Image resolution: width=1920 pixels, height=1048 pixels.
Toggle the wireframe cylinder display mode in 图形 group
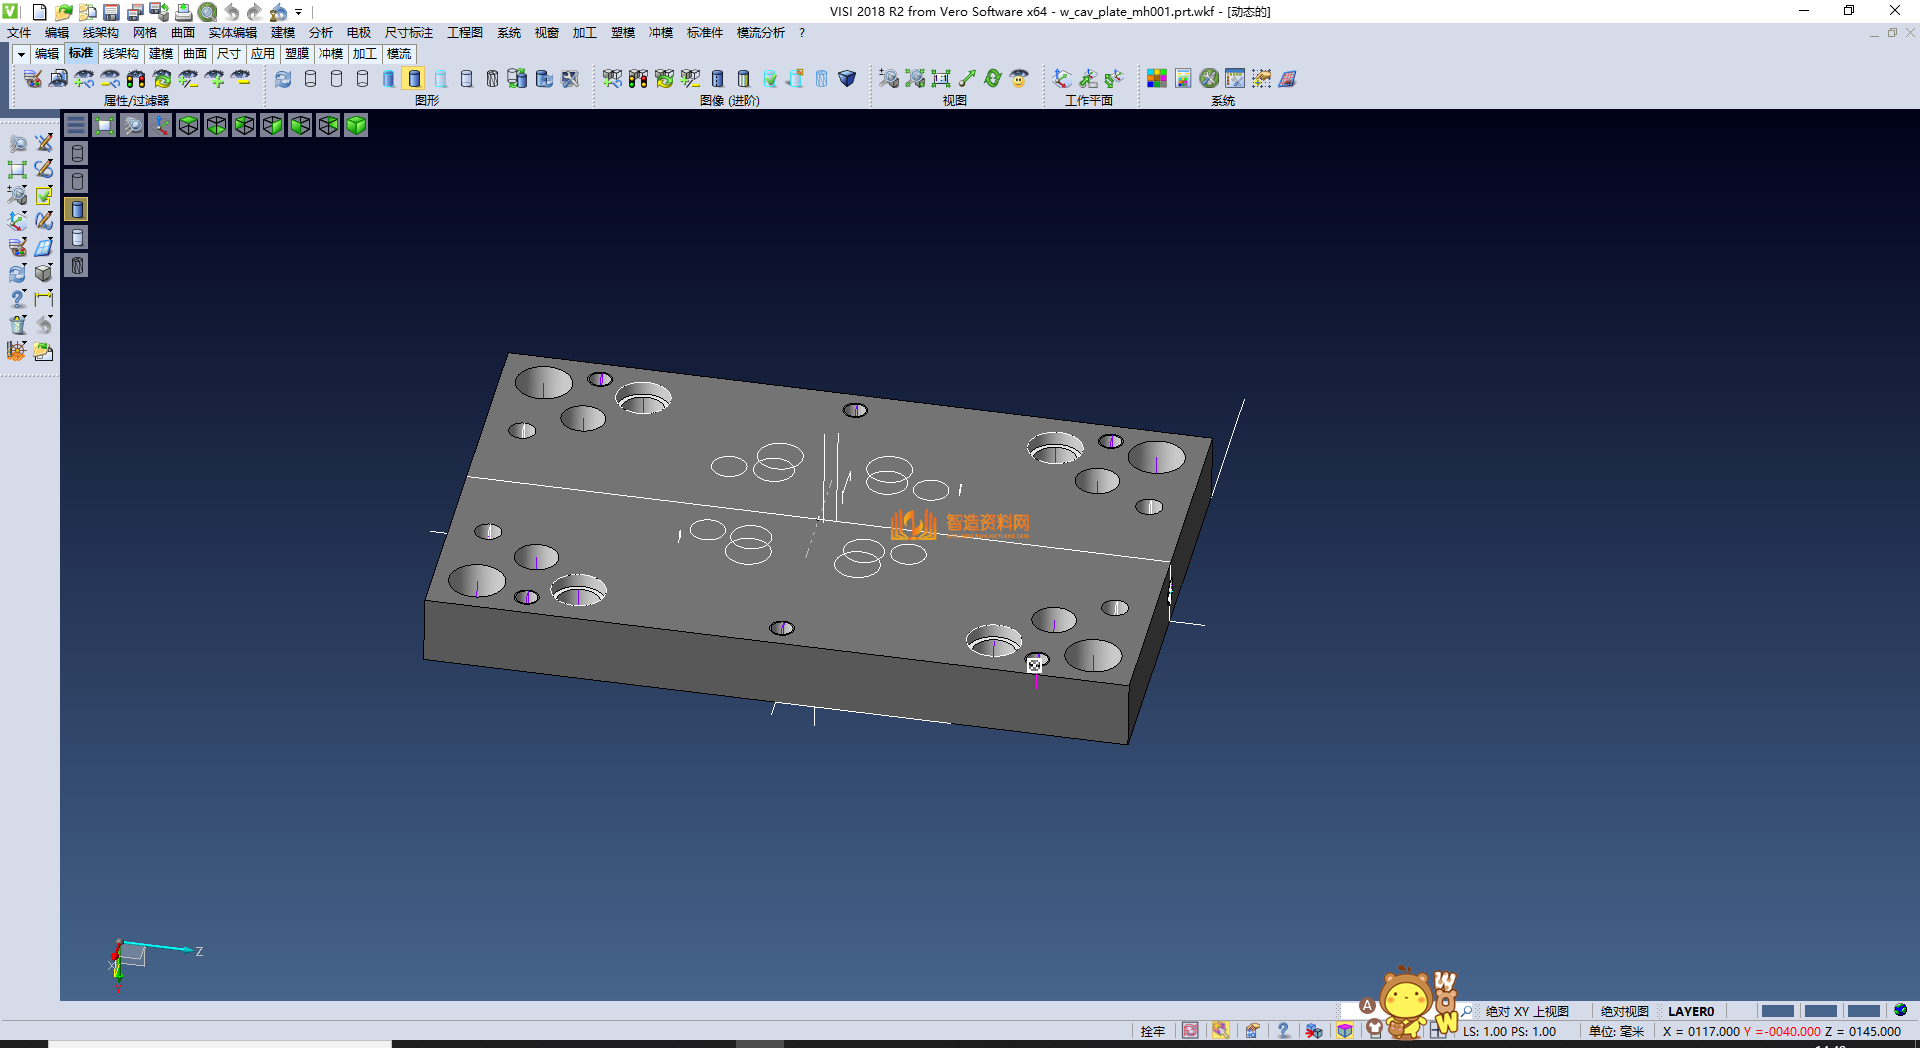point(310,78)
